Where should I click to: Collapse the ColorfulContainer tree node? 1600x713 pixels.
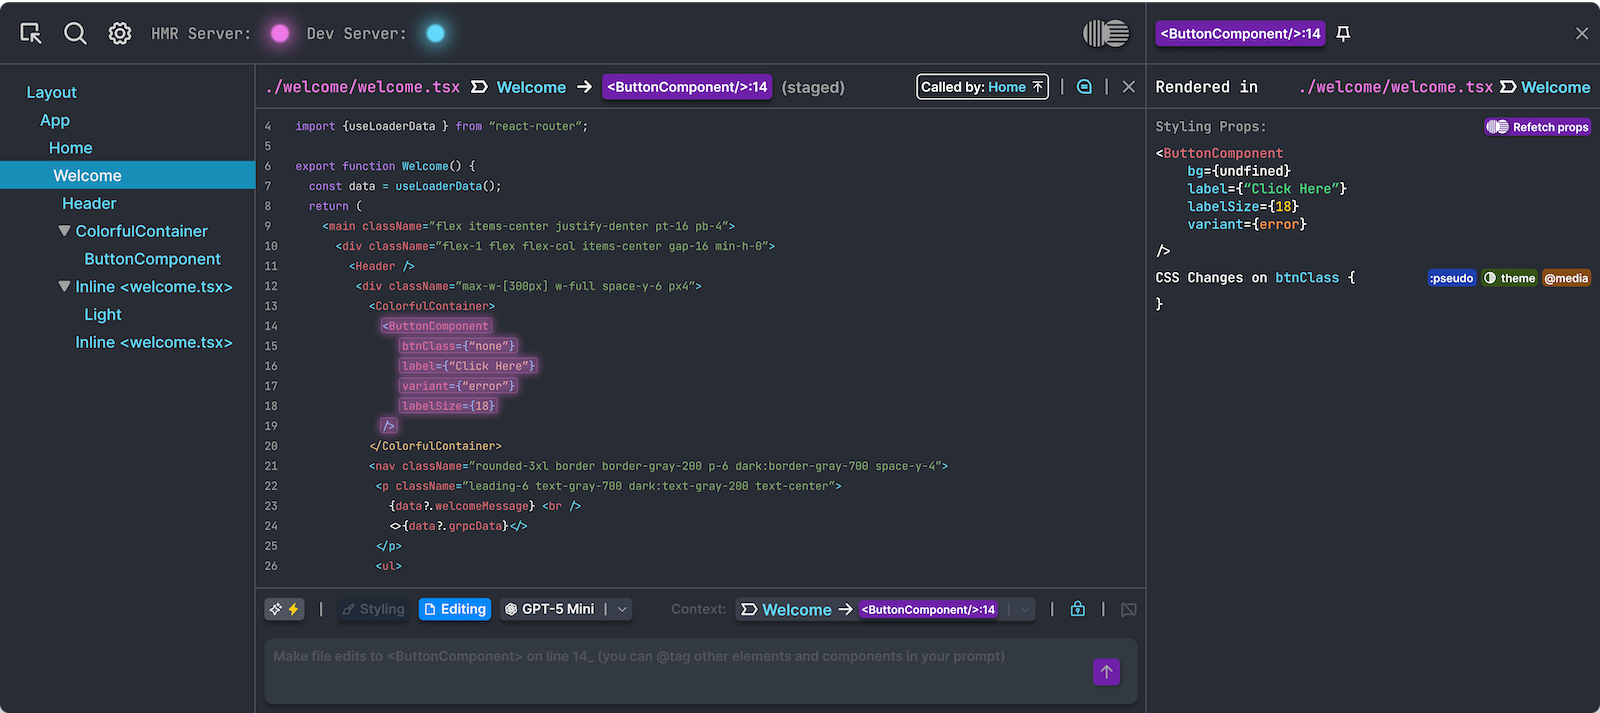pyautogui.click(x=64, y=231)
